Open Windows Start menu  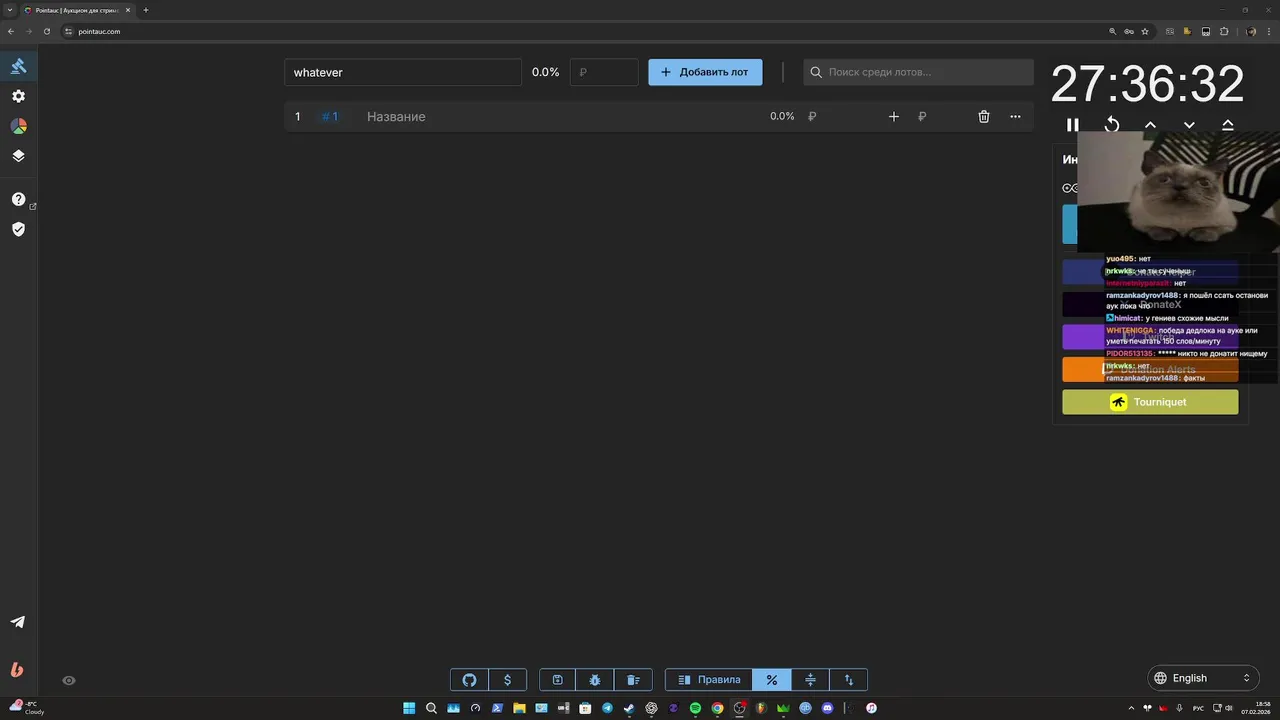[409, 708]
